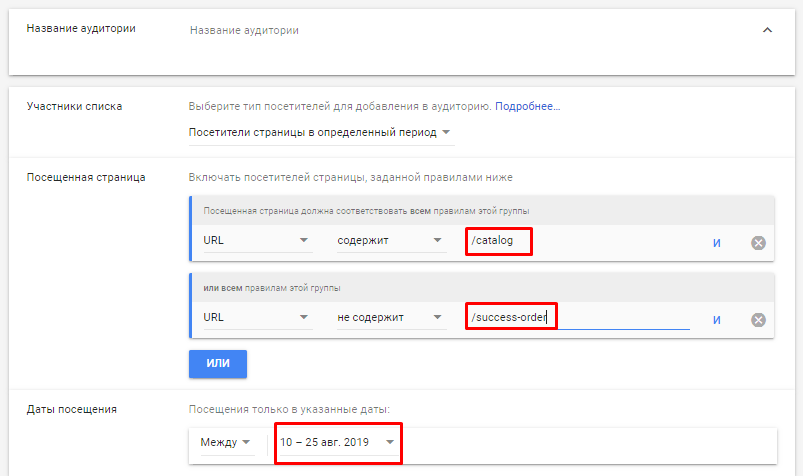This screenshot has width=803, height=476.
Task: Click the 'Посещенная страница' section label
Action: pos(85,177)
